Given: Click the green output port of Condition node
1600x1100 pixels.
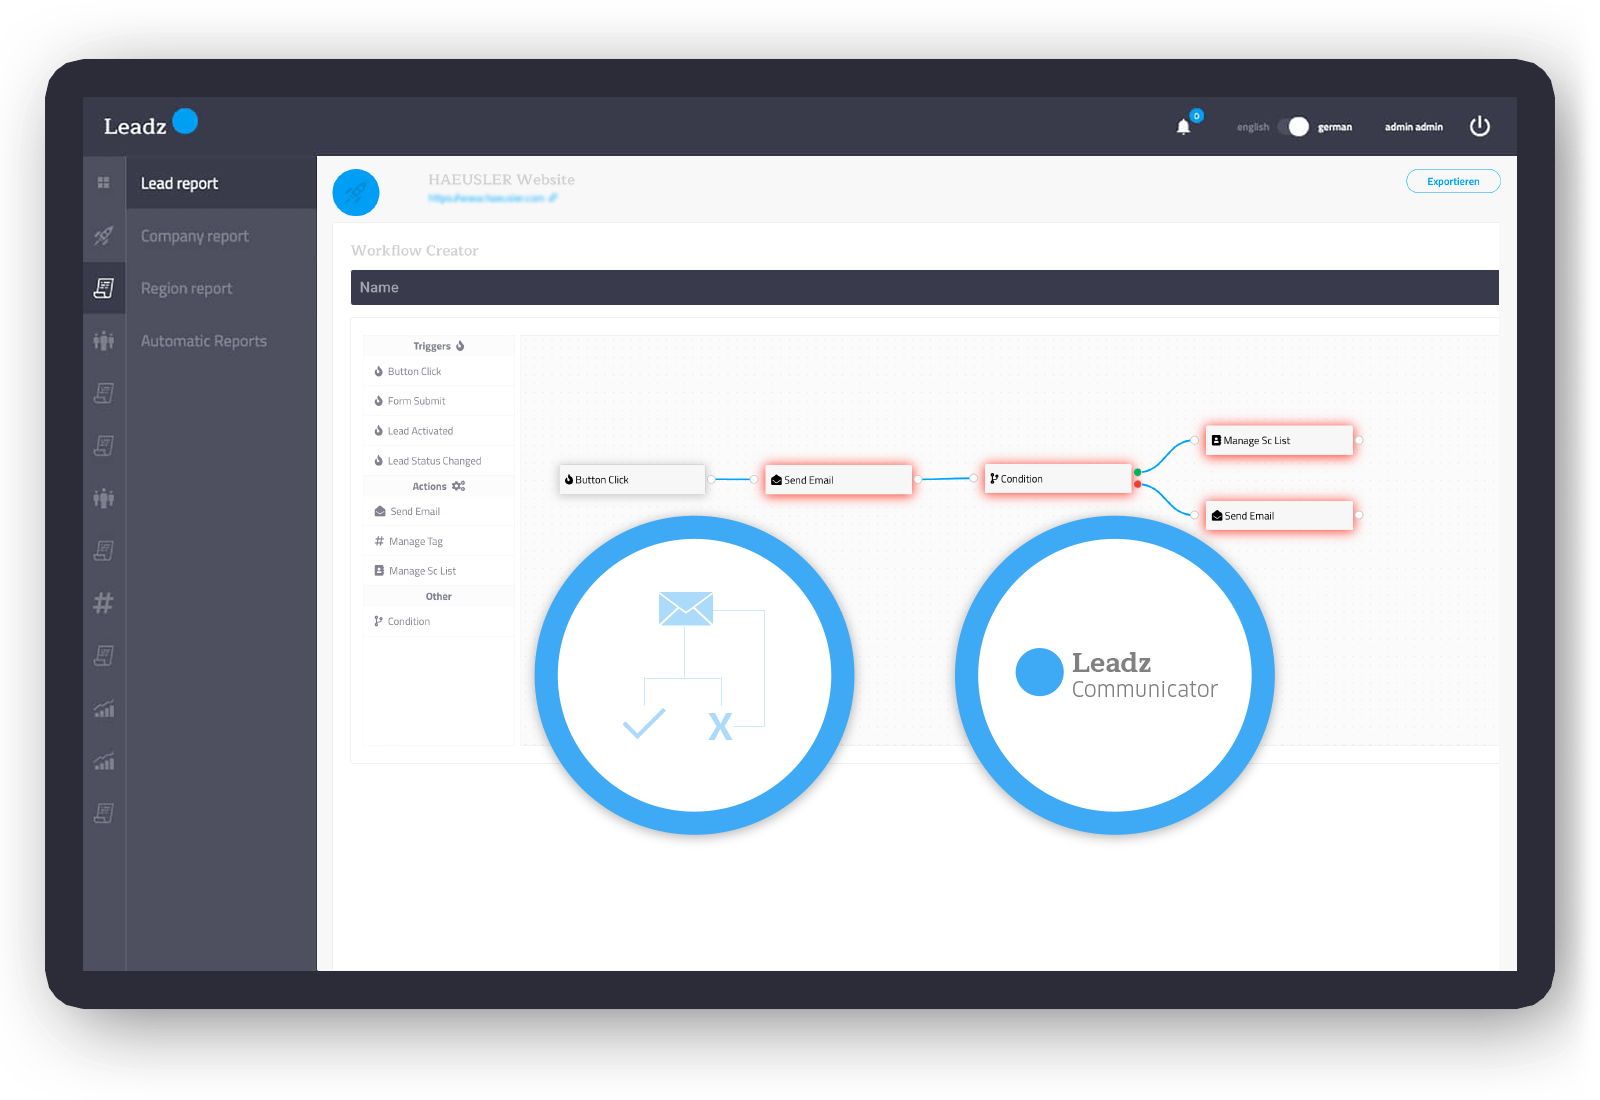Looking at the screenshot, I should point(1137,472).
